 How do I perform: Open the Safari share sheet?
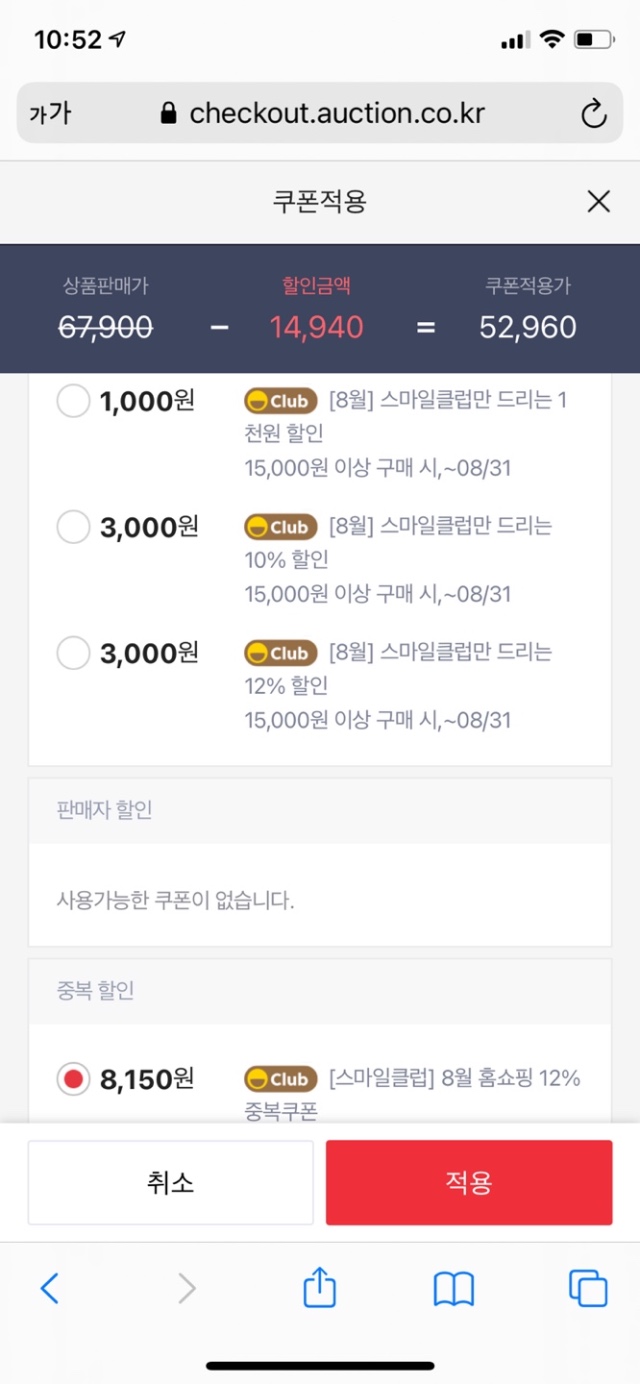[319, 1287]
